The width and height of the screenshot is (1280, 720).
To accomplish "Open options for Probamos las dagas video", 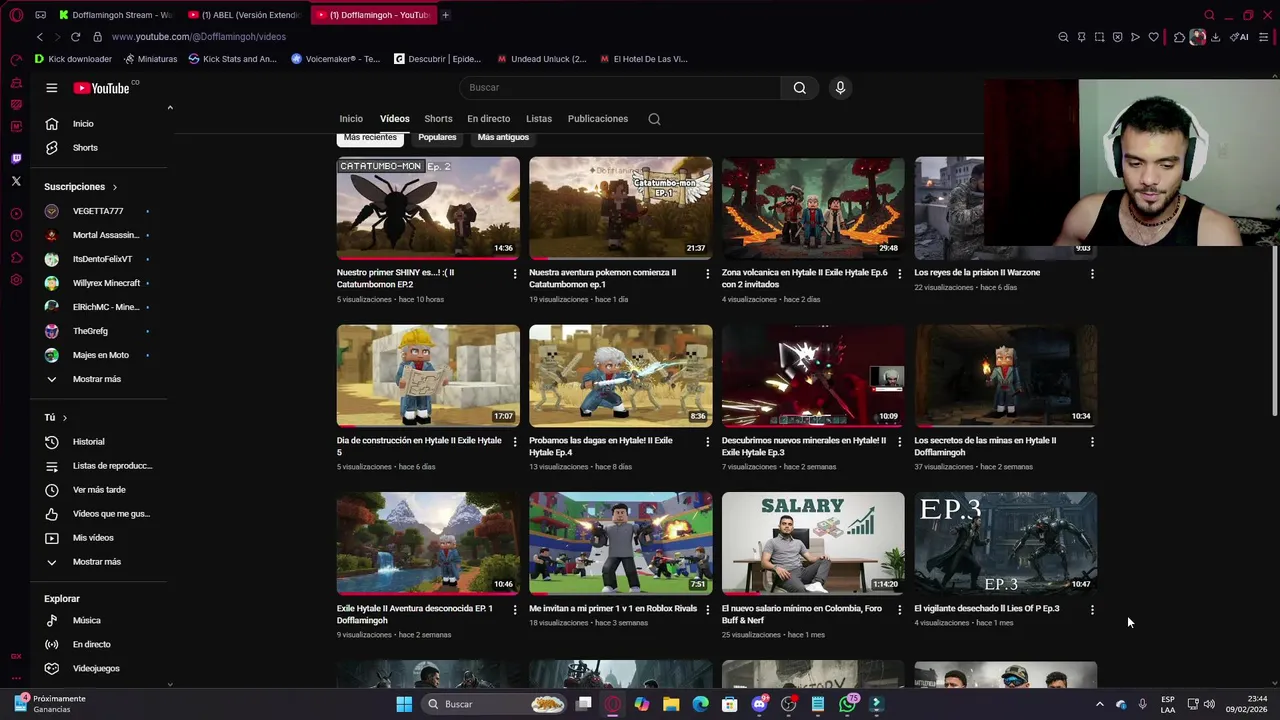I will pos(707,442).
